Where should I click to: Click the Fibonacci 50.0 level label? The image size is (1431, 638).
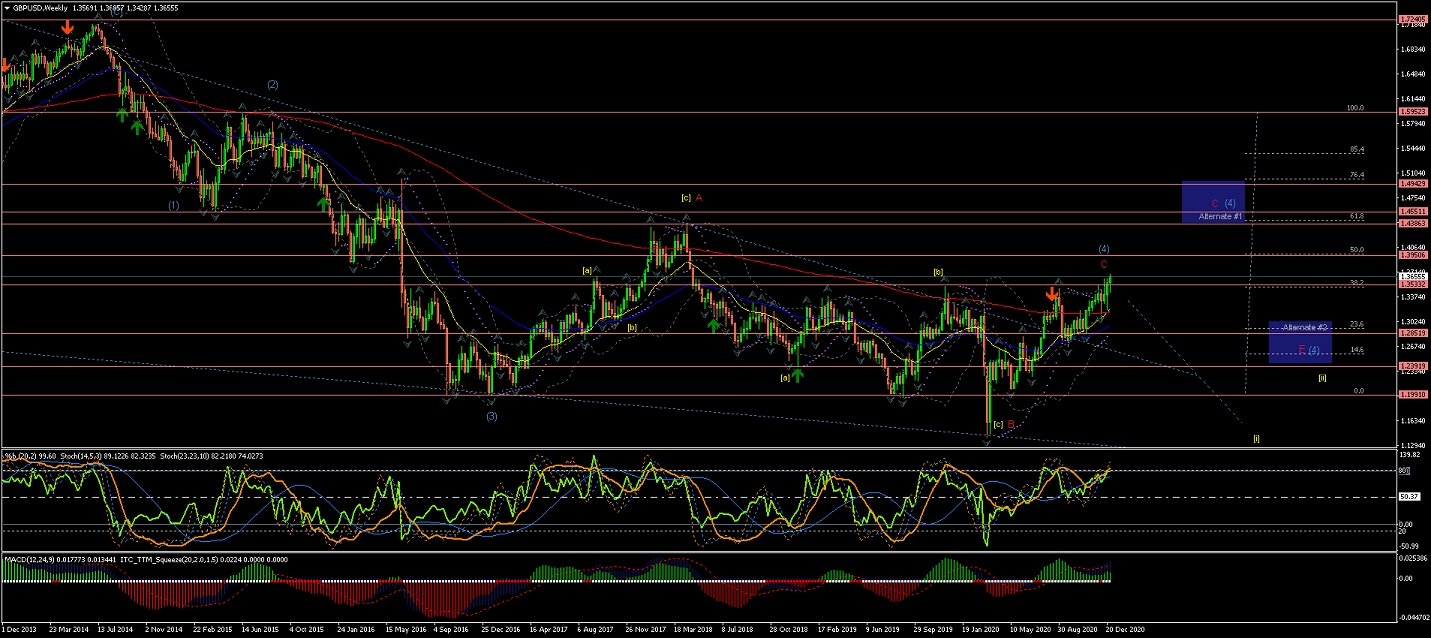pos(1357,250)
